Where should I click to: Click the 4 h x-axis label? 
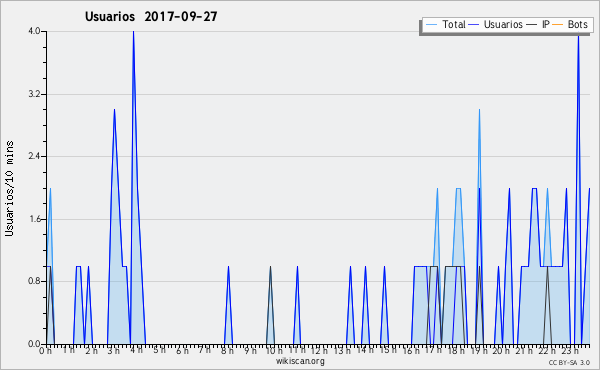(137, 350)
